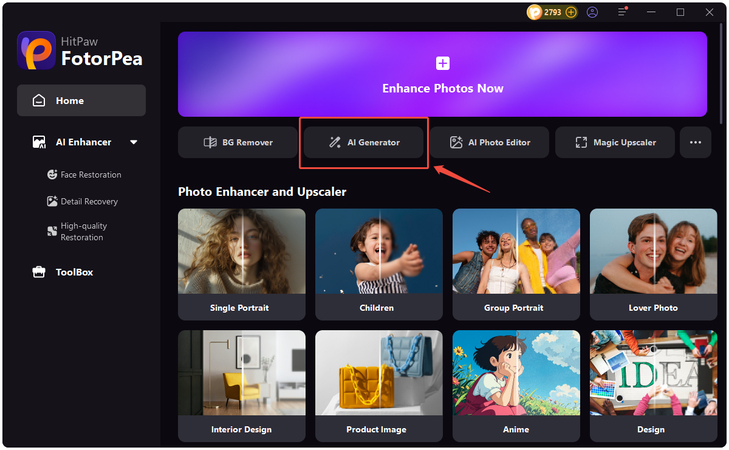This screenshot has width=729, height=450.
Task: Pick the Product Image thumbnail
Action: pos(378,386)
